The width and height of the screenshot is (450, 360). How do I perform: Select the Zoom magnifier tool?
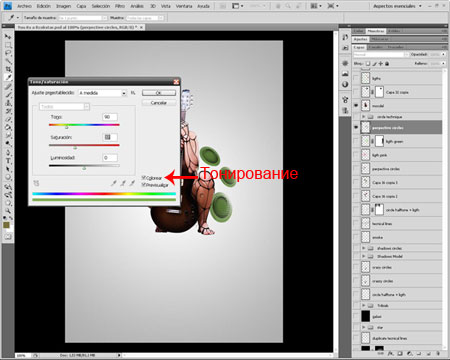pyautogui.click(x=8, y=211)
